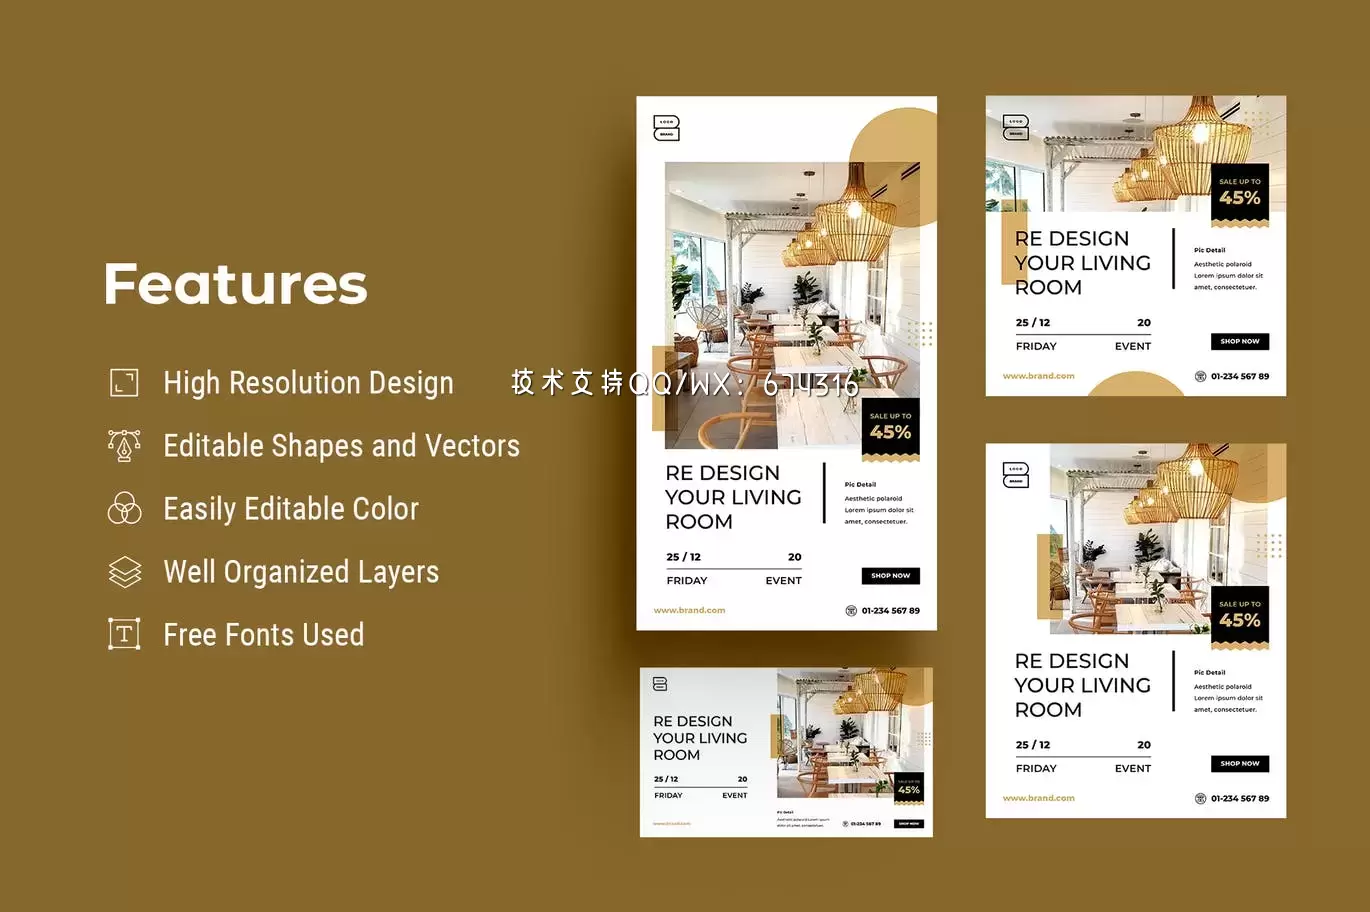The height and width of the screenshot is (912, 1370).
Task: Click the restaurant photo on the tall portrait flyer
Action: pos(792,305)
